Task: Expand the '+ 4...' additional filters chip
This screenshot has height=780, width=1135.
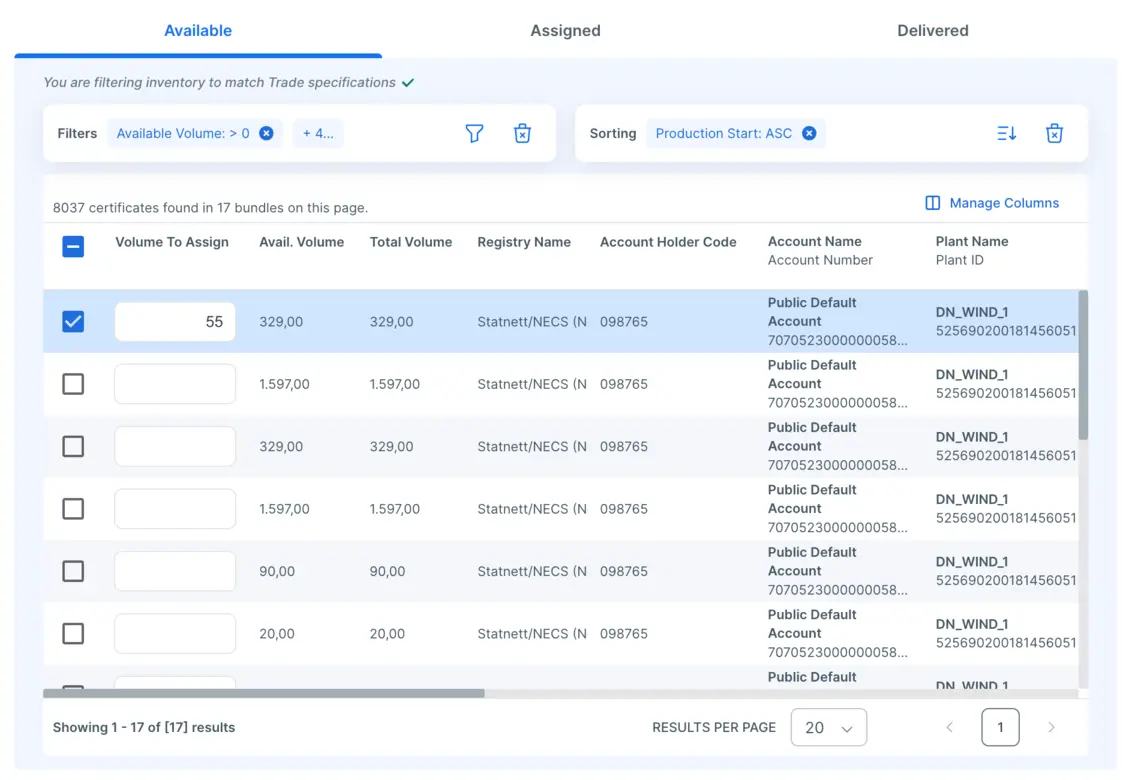Action: (318, 133)
